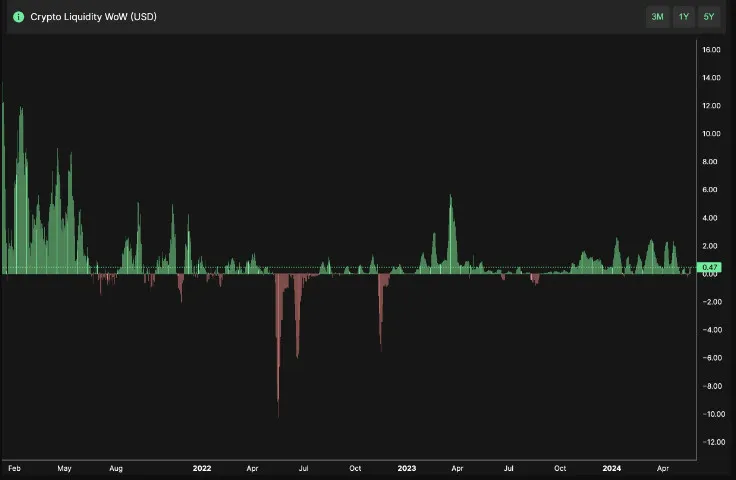Viewport: 736px width, 480px height.
Task: Click the Feb label on time axis
Action: point(14,468)
